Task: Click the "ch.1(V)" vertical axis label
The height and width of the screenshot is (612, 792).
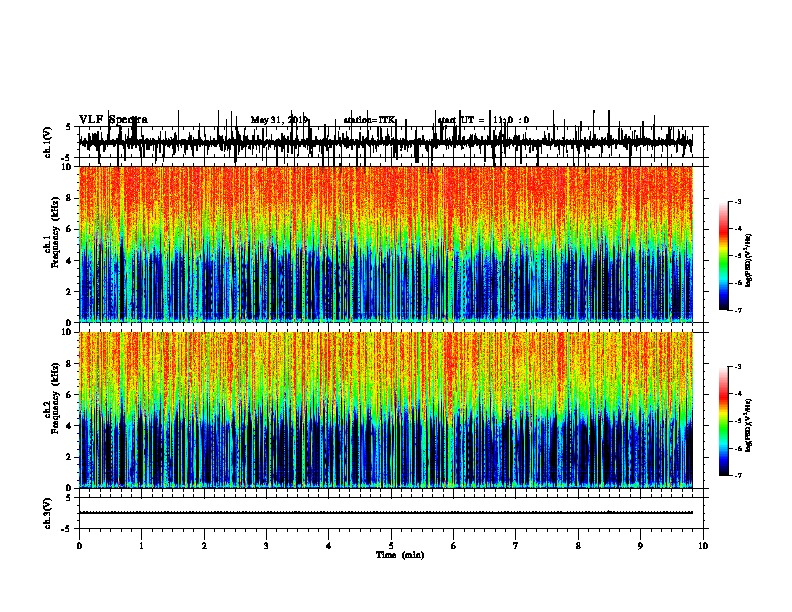Action: click(48, 142)
